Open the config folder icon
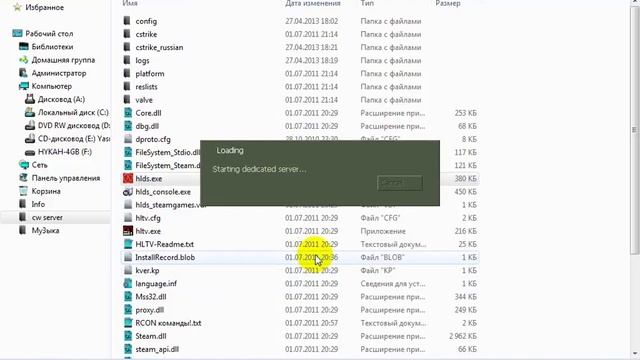 127,21
